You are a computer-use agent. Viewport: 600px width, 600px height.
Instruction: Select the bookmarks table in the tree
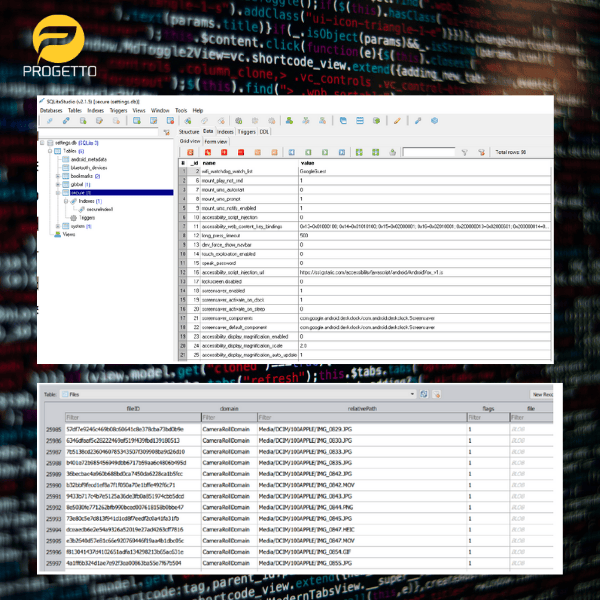(x=80, y=175)
